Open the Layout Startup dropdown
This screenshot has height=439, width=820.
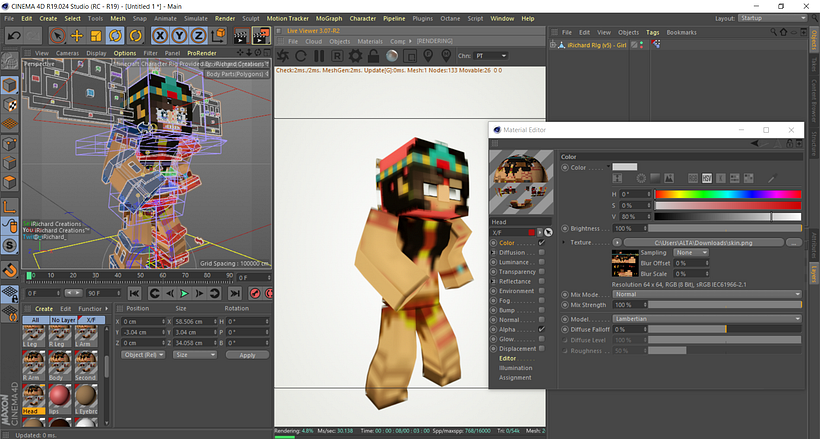click(772, 18)
